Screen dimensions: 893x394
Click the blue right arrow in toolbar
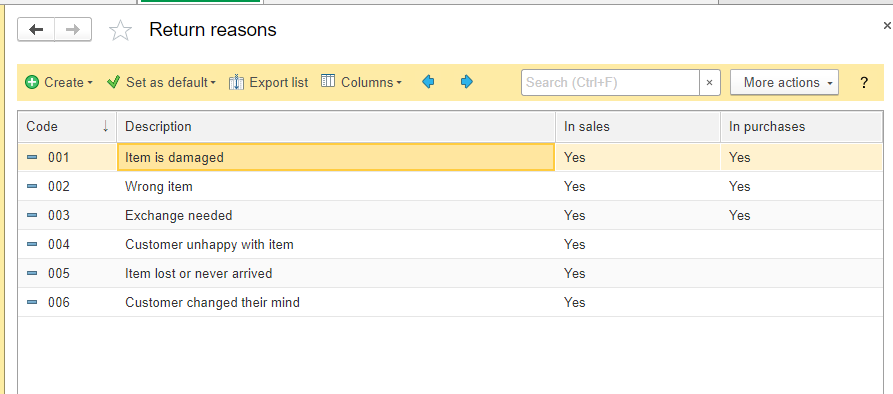(x=466, y=82)
